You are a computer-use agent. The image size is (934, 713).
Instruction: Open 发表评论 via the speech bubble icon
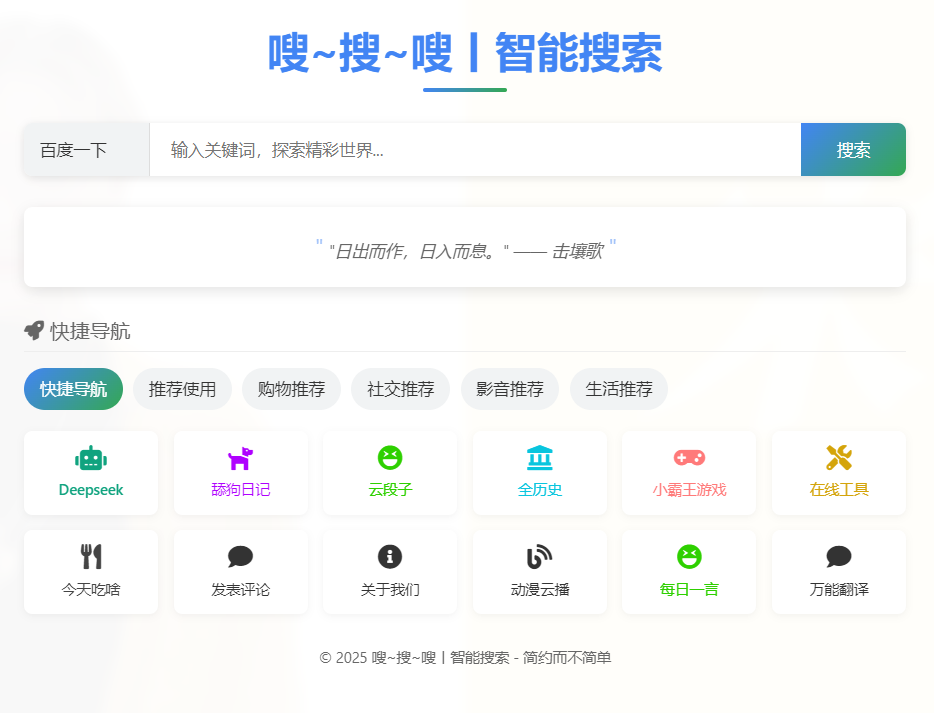tap(240, 557)
